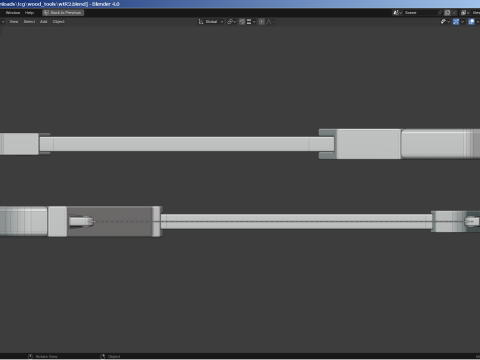Open the Window menu
480x360 pixels.
coord(13,13)
